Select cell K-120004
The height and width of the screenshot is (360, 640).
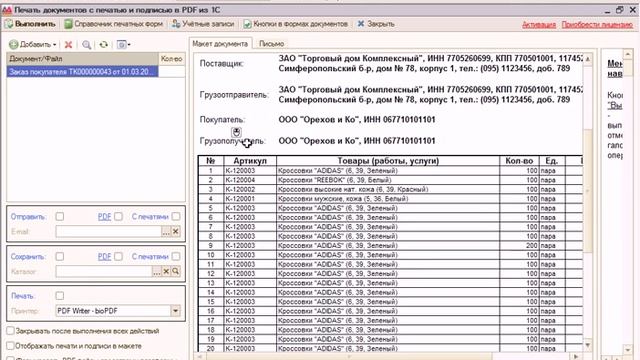click(250, 180)
